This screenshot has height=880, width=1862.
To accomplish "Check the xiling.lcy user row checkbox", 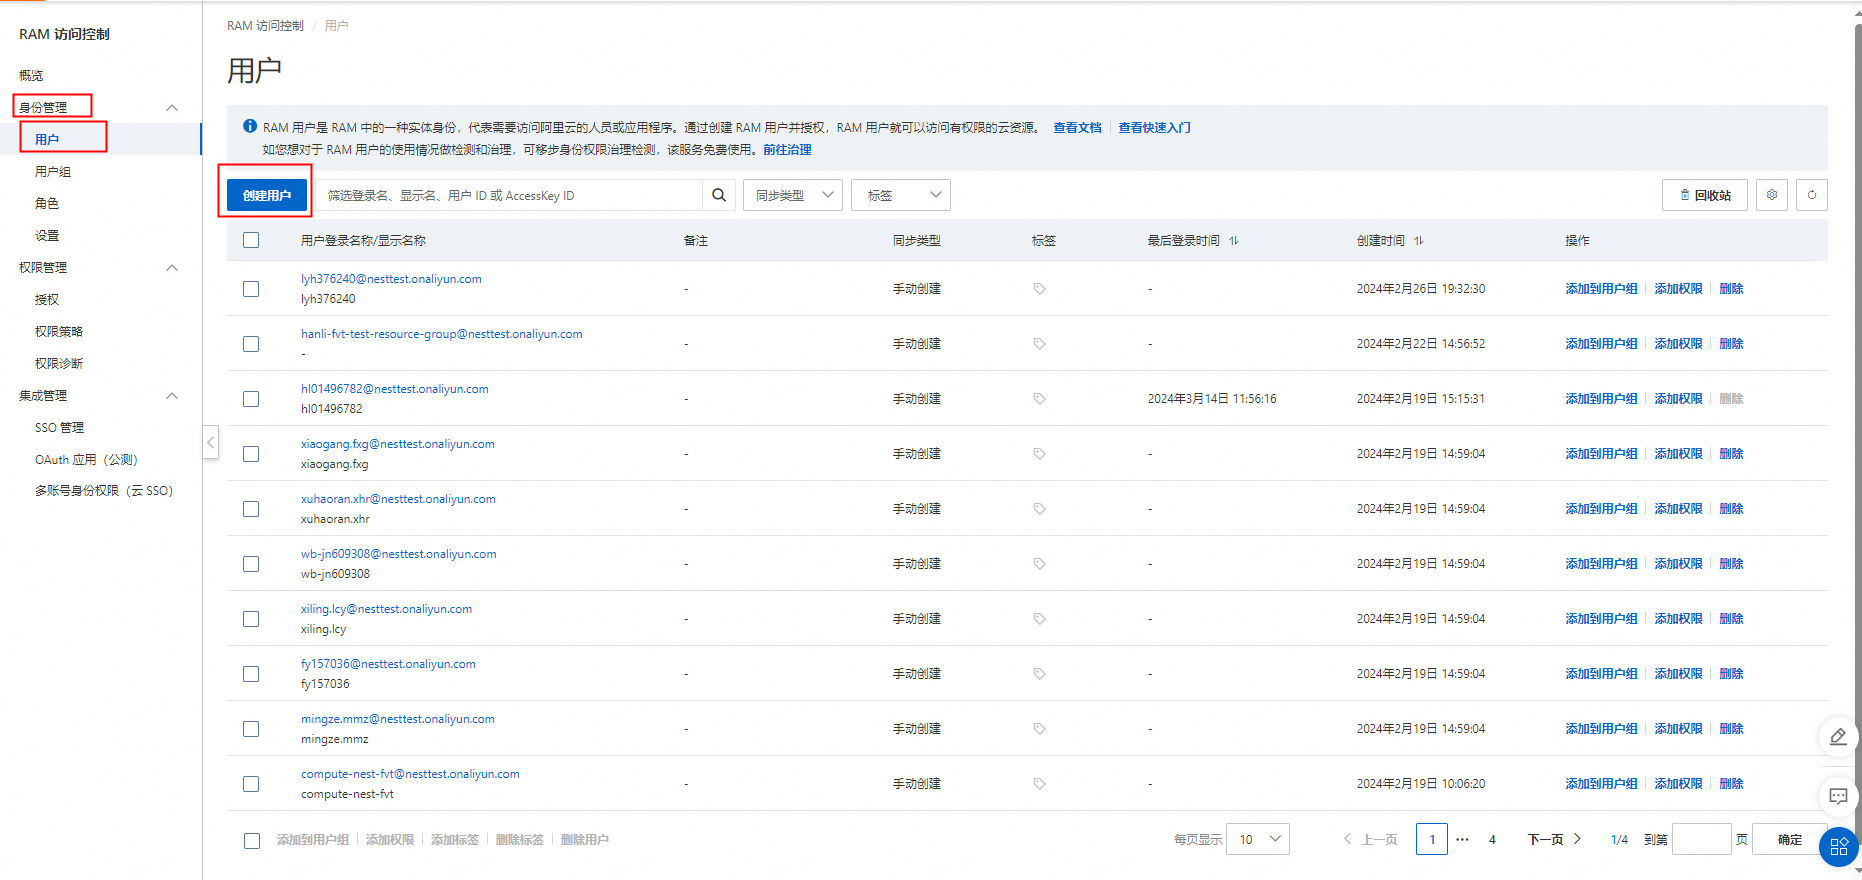I will coord(251,619).
